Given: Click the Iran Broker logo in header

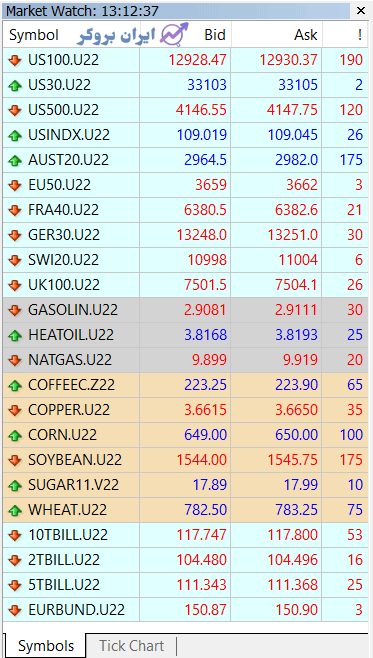Looking at the screenshot, I should click(133, 35).
